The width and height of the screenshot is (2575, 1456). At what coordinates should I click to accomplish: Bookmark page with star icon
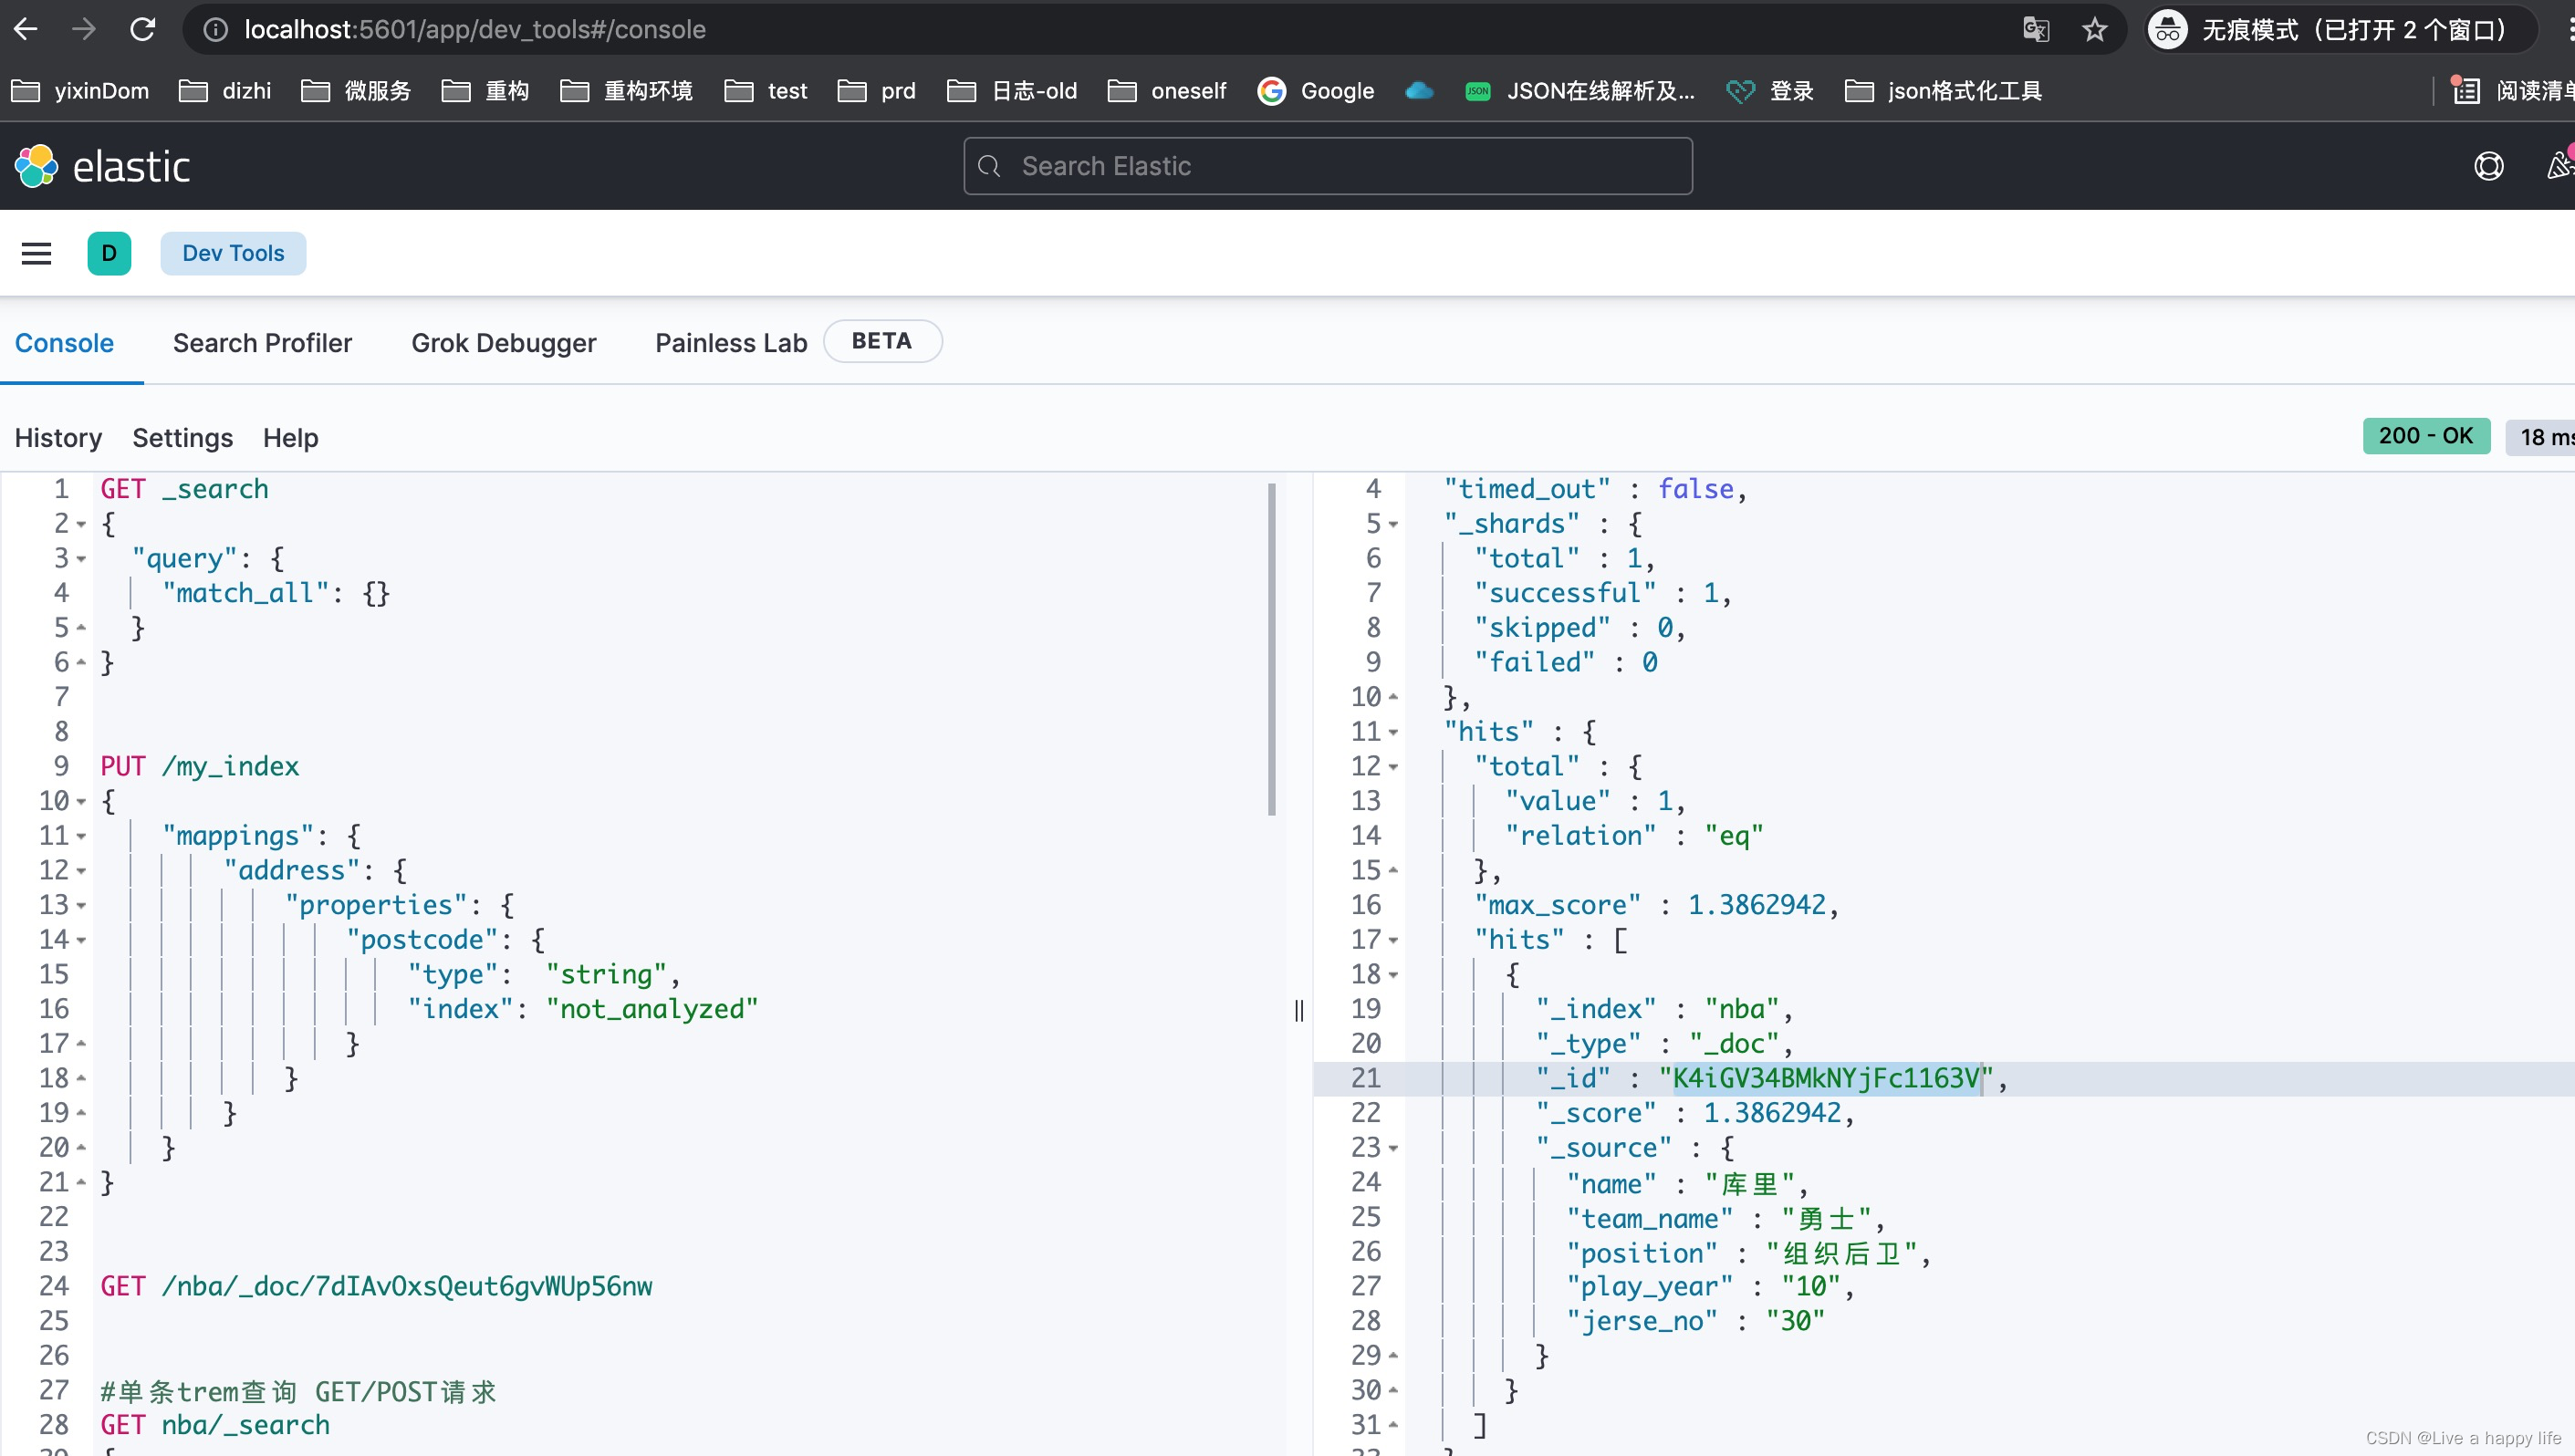click(x=2094, y=30)
